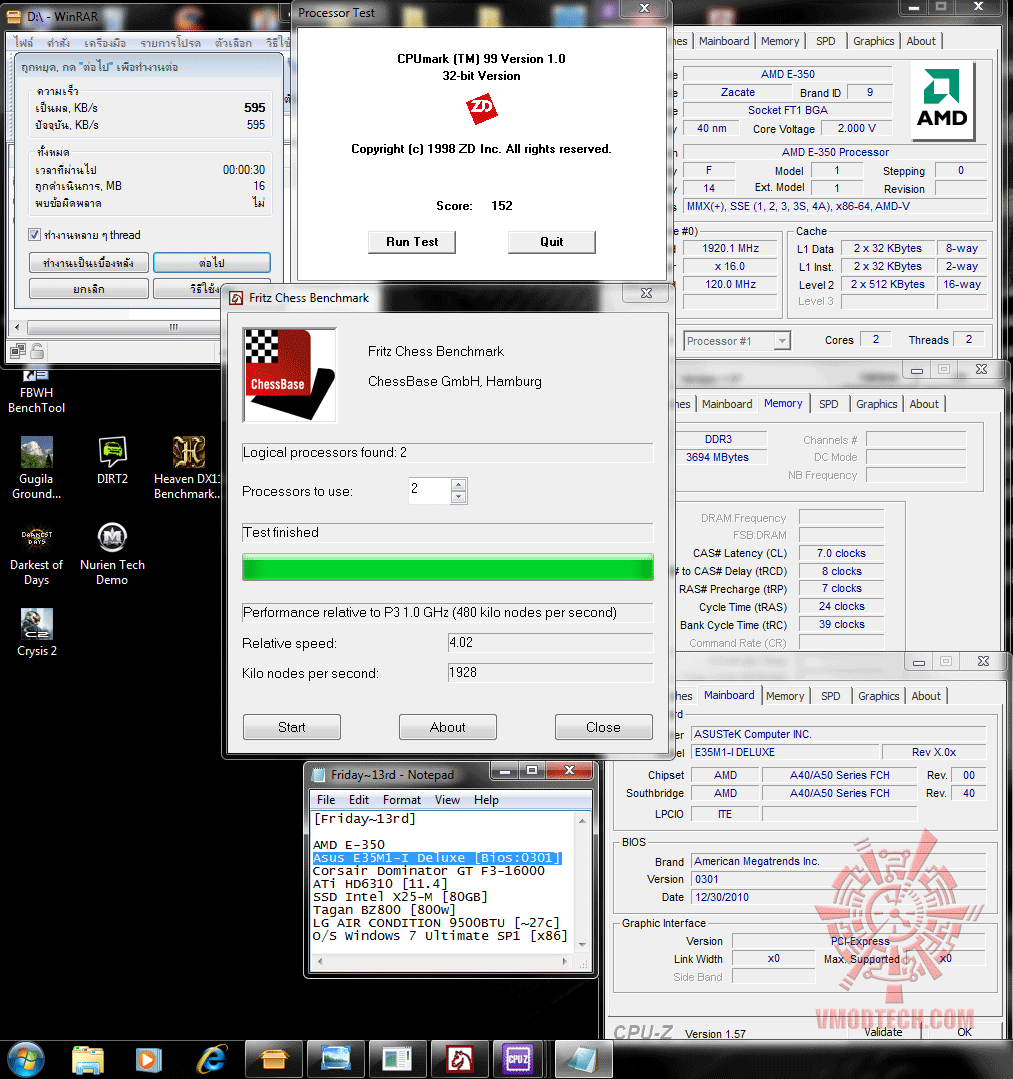Click Score 152 in Processor Test
Image resolution: width=1013 pixels, height=1079 pixels.
pos(474,206)
